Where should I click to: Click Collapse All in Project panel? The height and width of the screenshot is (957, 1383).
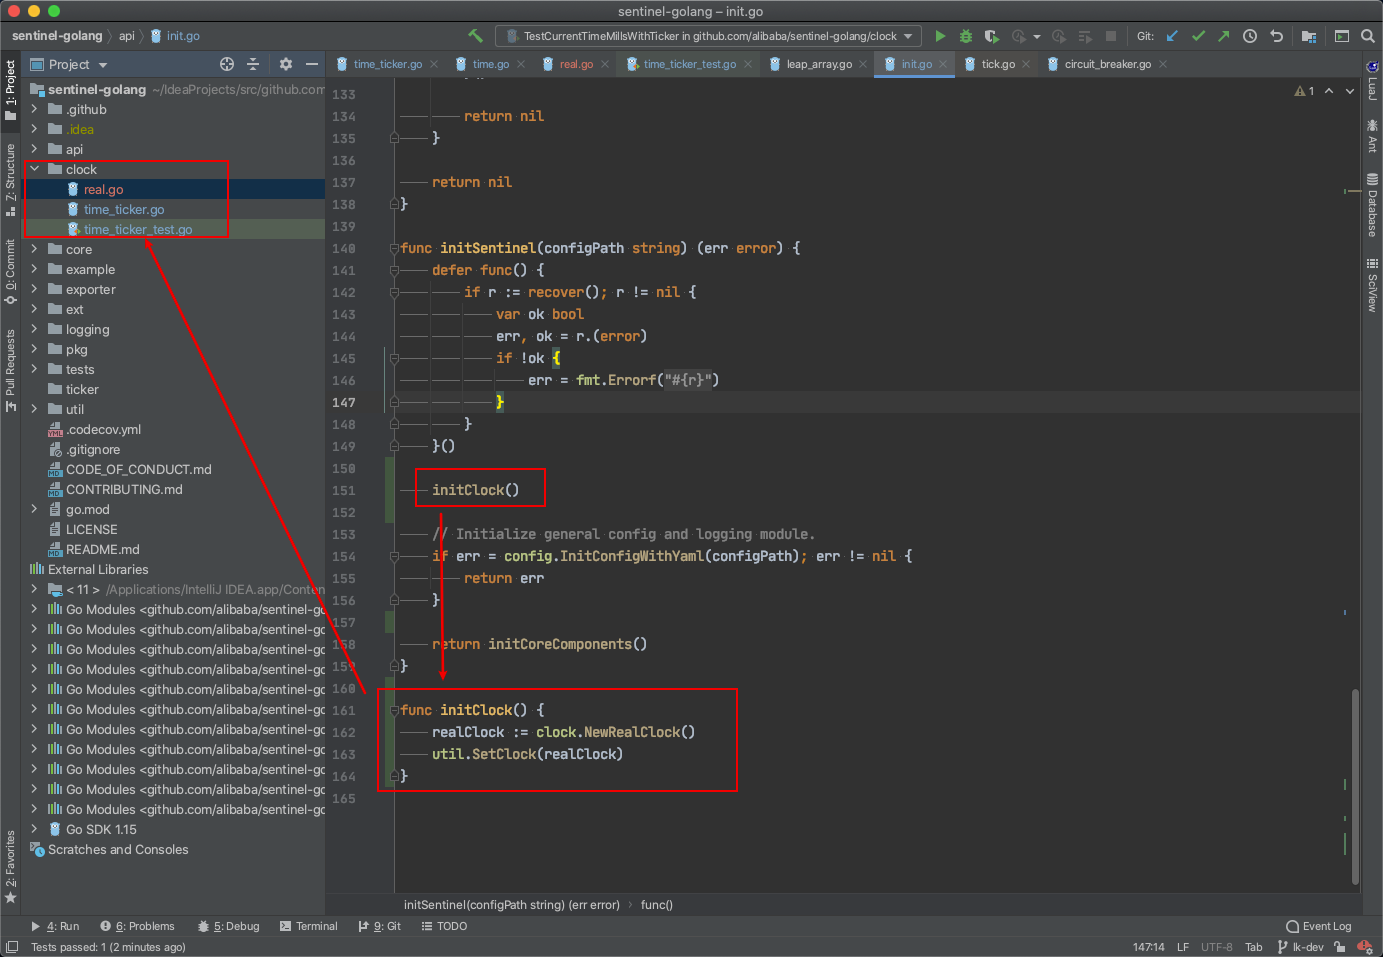click(x=253, y=64)
